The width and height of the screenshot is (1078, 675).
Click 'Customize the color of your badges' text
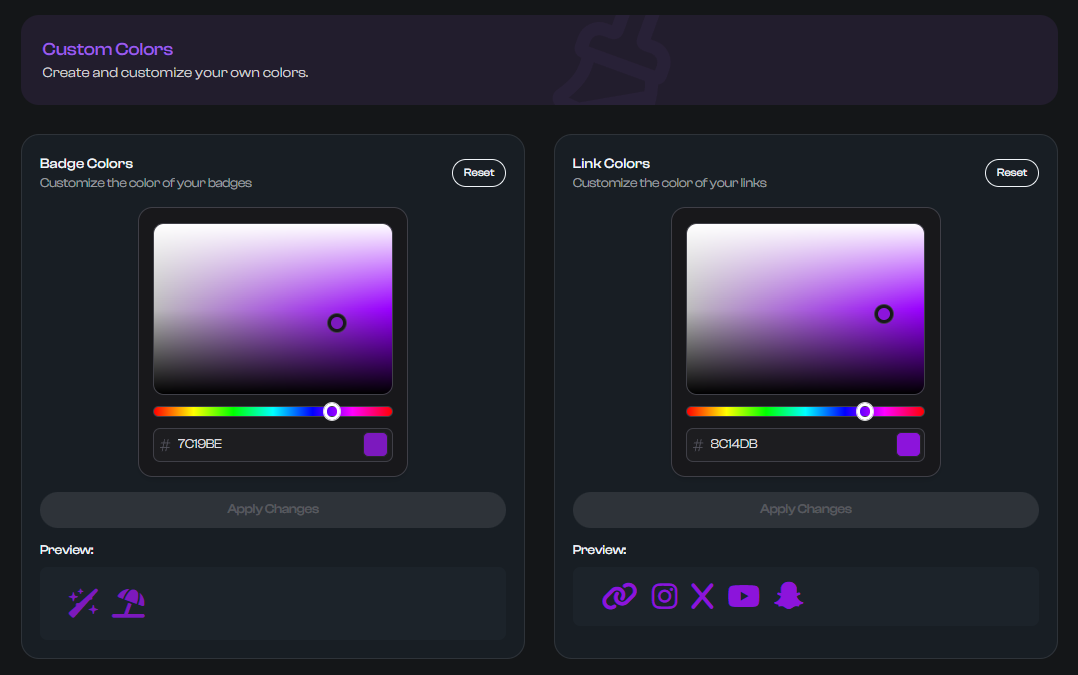point(146,183)
